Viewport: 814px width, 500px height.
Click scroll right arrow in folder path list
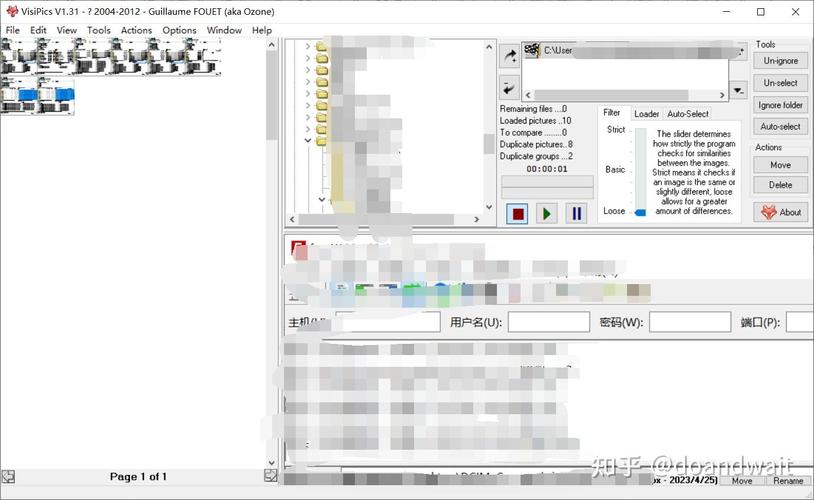pyautogui.click(x=722, y=95)
